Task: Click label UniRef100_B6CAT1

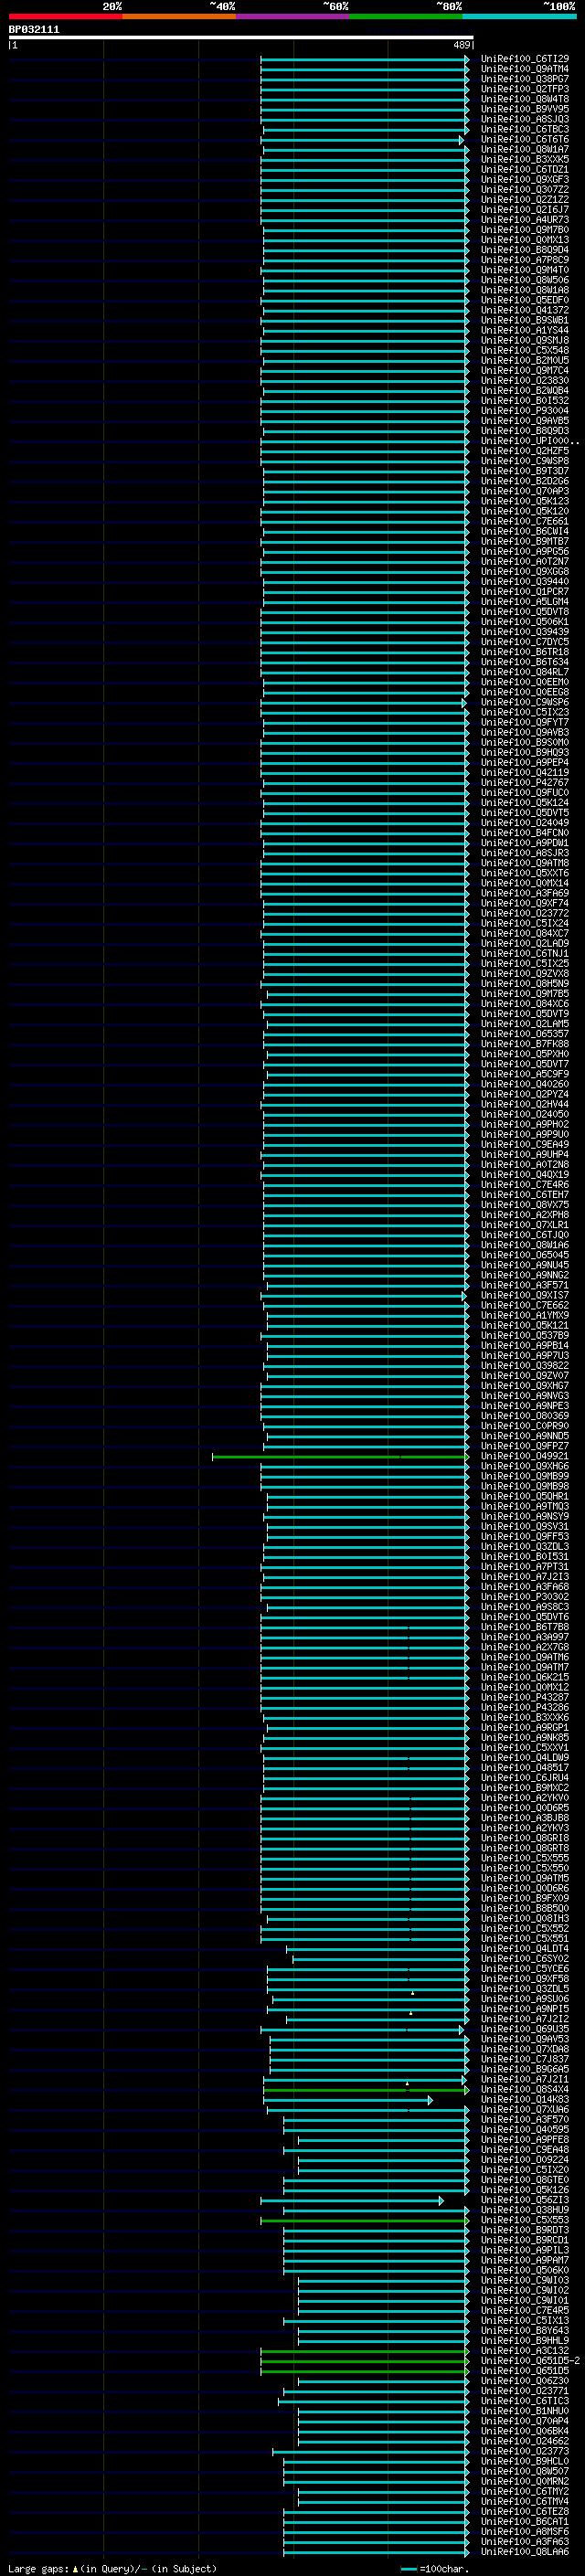Action: coord(524,2521)
